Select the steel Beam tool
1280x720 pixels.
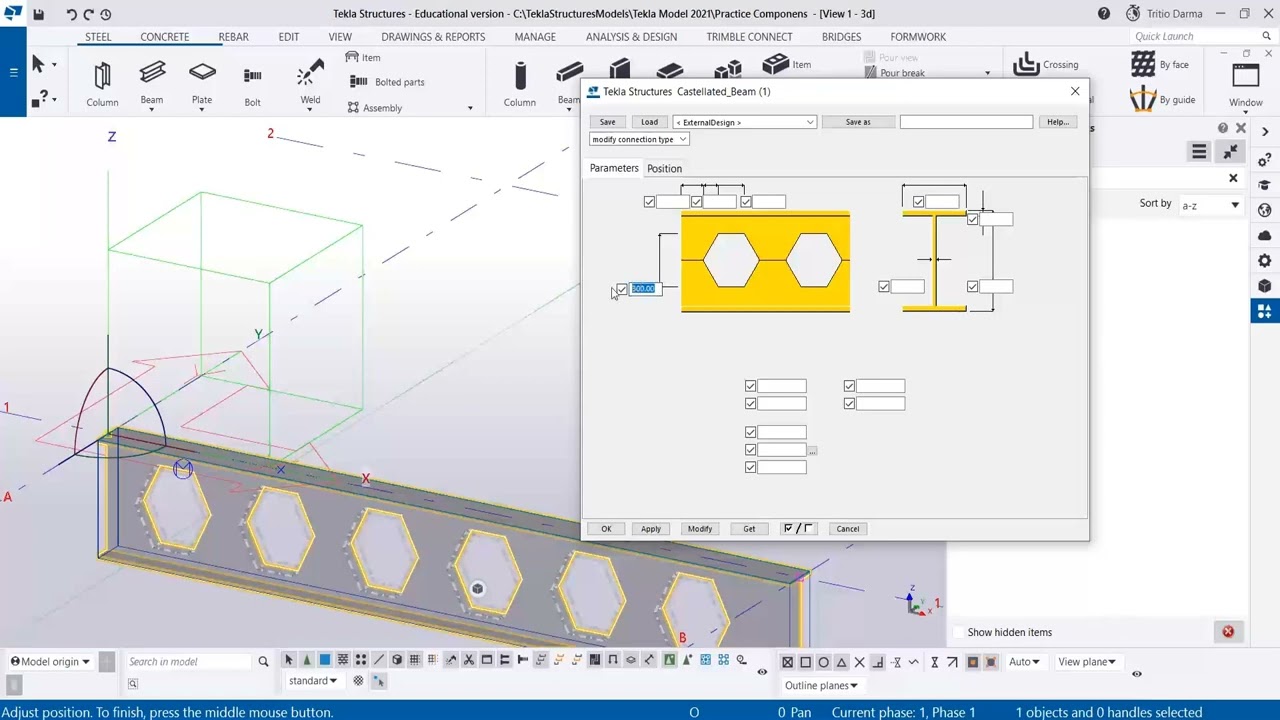[152, 84]
